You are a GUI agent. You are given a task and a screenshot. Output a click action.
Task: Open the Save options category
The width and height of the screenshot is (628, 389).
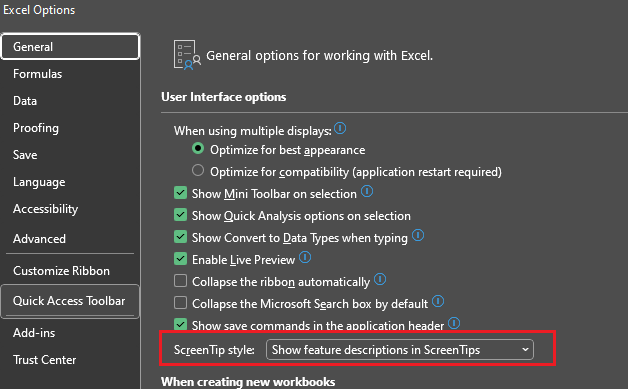(70, 155)
